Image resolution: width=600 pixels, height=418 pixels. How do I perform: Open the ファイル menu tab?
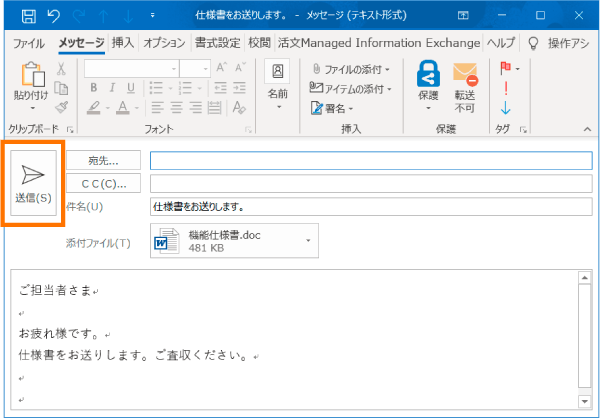tap(29, 43)
